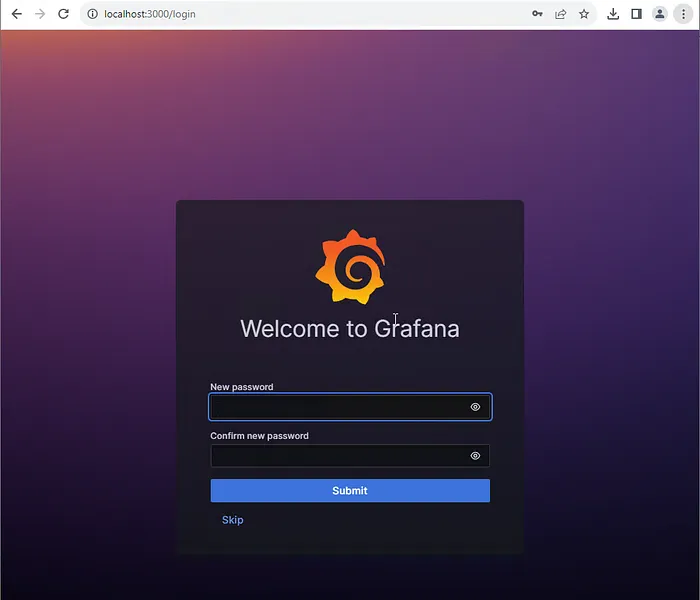Reveal the Confirm new password text
The width and height of the screenshot is (700, 600).
coord(475,456)
